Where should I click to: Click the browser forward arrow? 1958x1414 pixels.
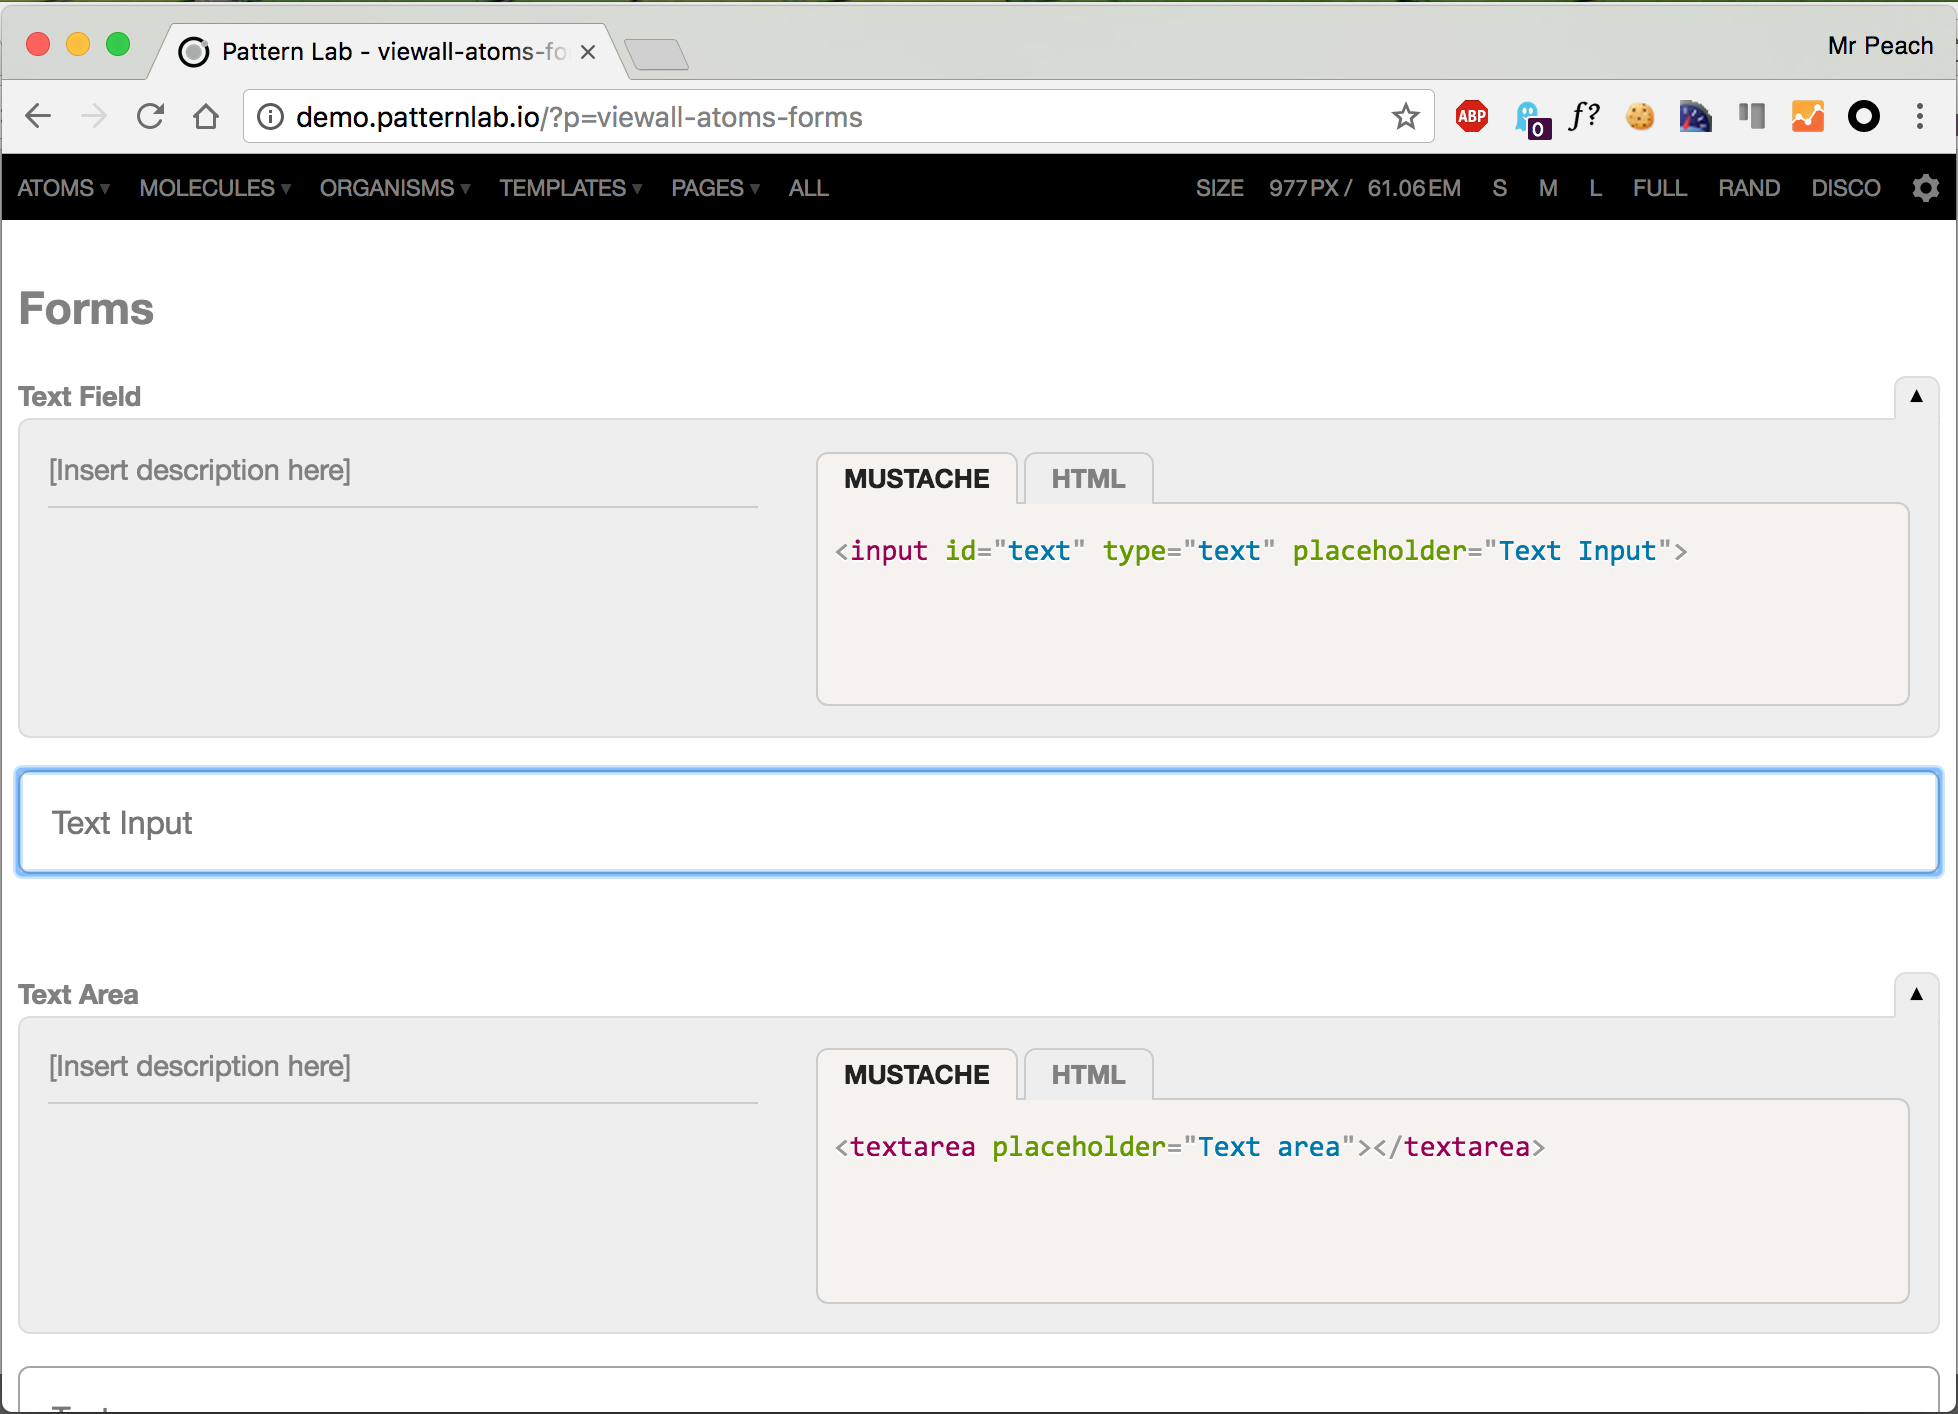[x=94, y=117]
